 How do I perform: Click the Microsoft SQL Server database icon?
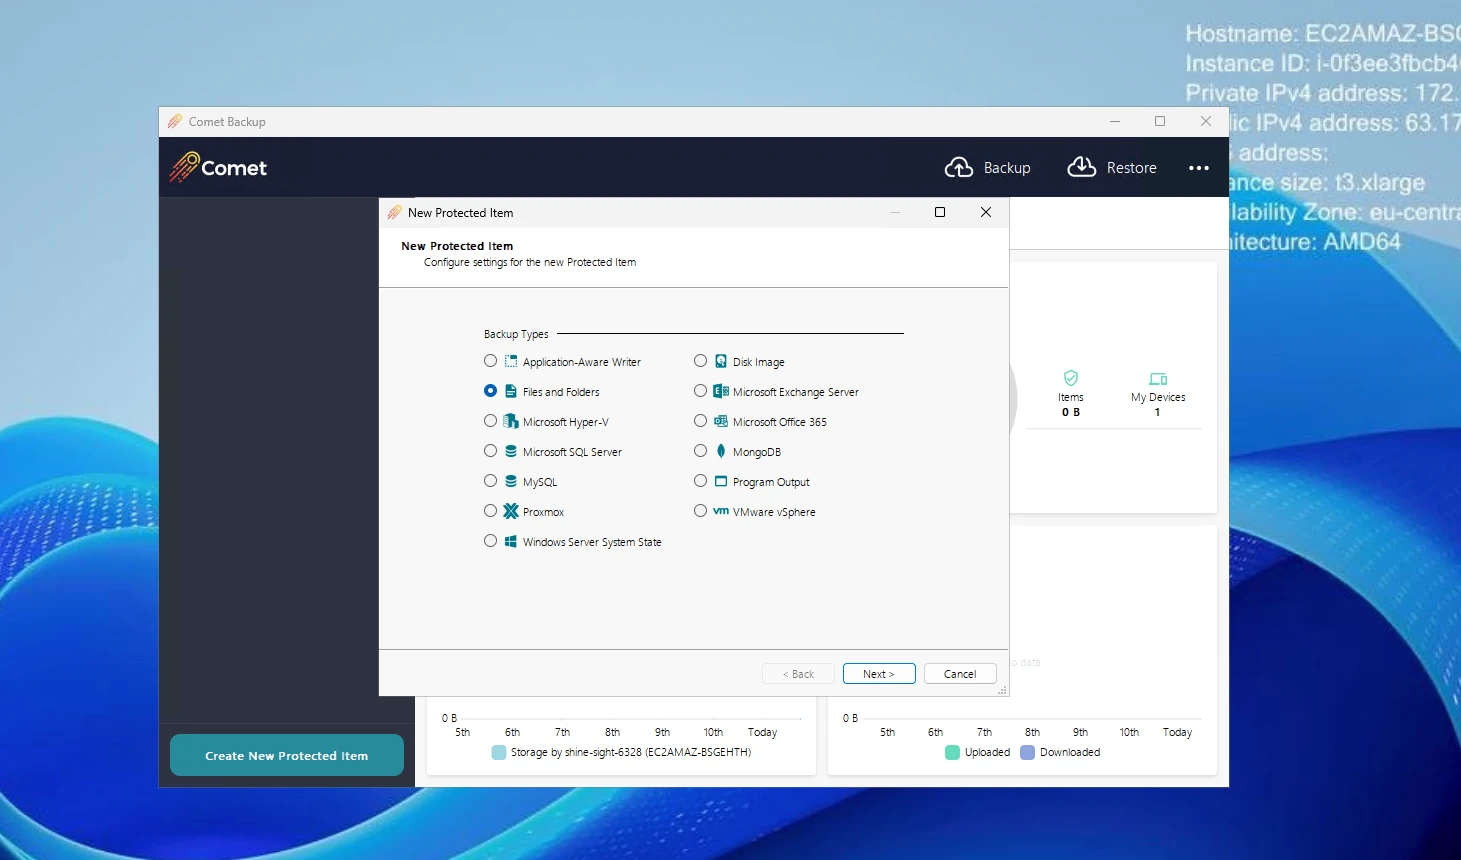511,451
